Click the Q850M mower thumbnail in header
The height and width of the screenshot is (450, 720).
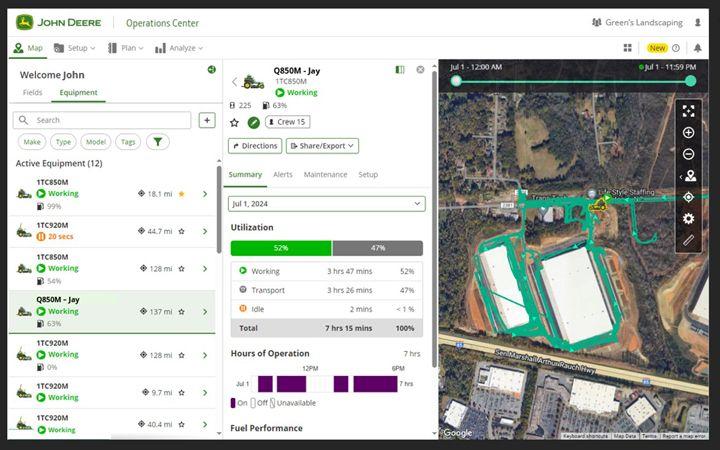[253, 82]
